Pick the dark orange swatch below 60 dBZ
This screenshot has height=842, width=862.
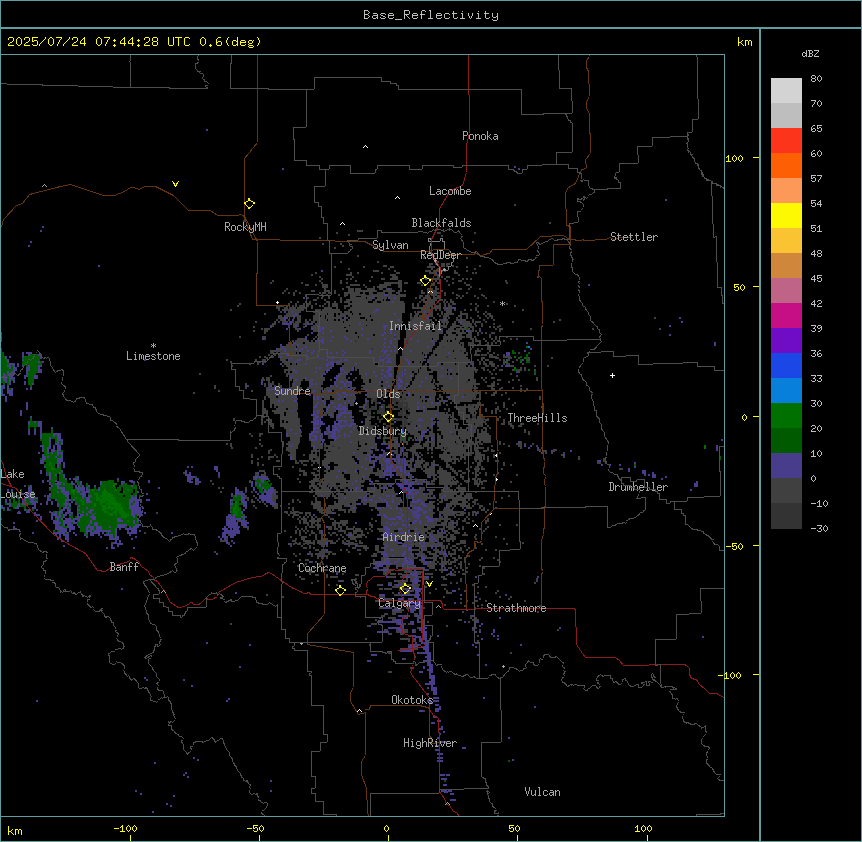click(x=786, y=165)
